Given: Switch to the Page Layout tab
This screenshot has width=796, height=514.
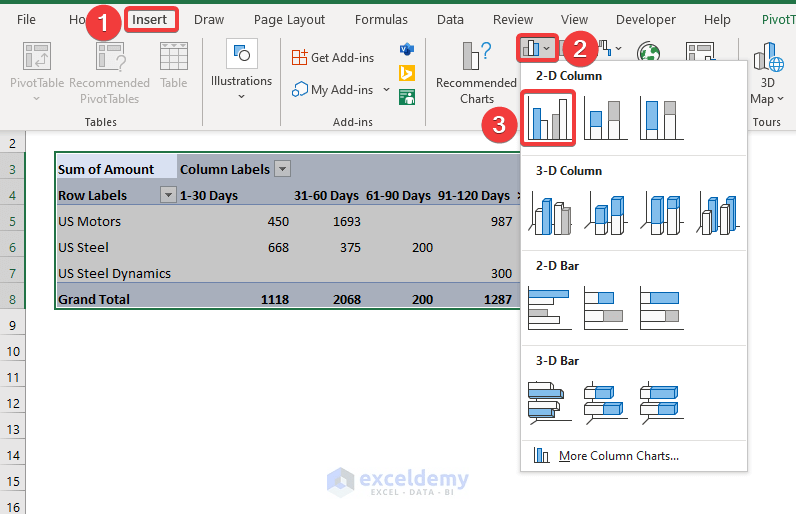Looking at the screenshot, I should pyautogui.click(x=289, y=20).
